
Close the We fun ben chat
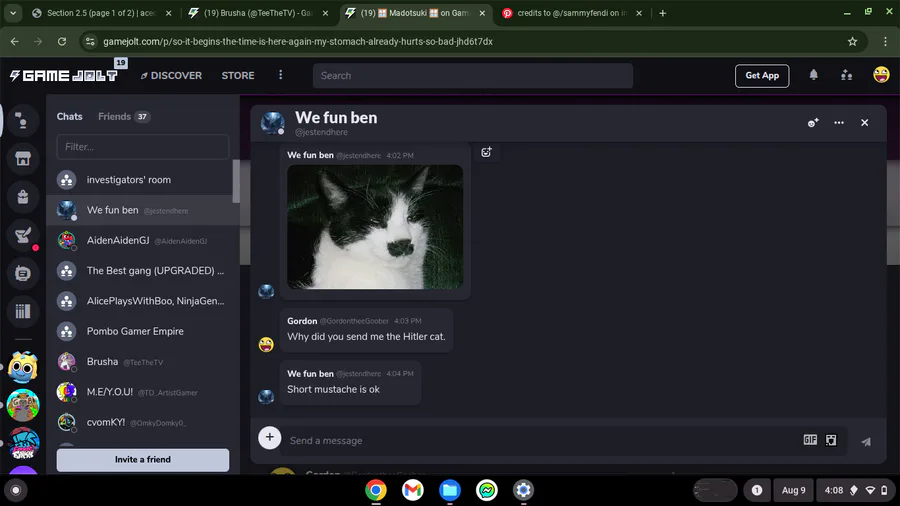tap(864, 123)
